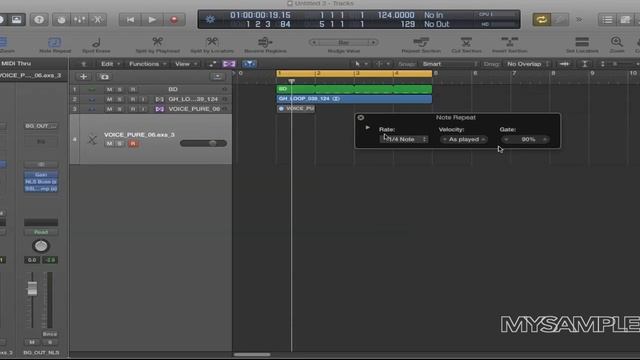Click the waveform zoom icon in the tracks menu bar

(564, 64)
